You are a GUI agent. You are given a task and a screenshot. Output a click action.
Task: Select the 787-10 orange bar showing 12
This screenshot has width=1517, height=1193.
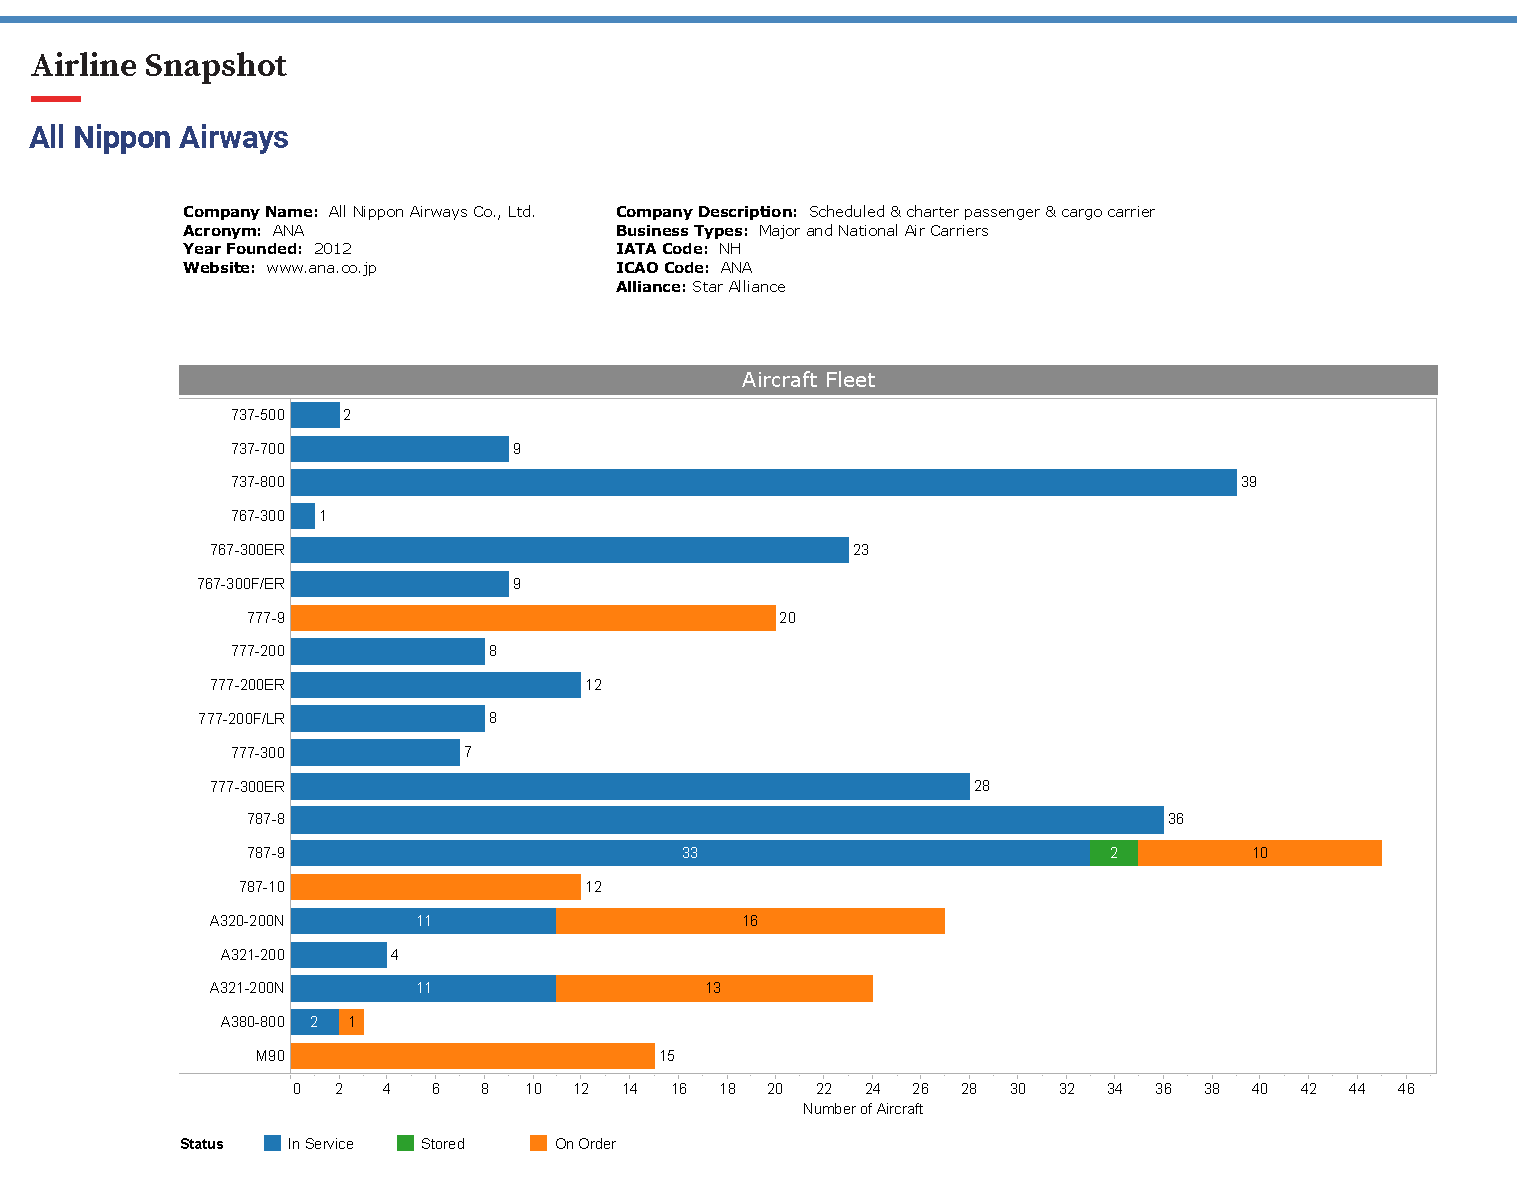[435, 887]
